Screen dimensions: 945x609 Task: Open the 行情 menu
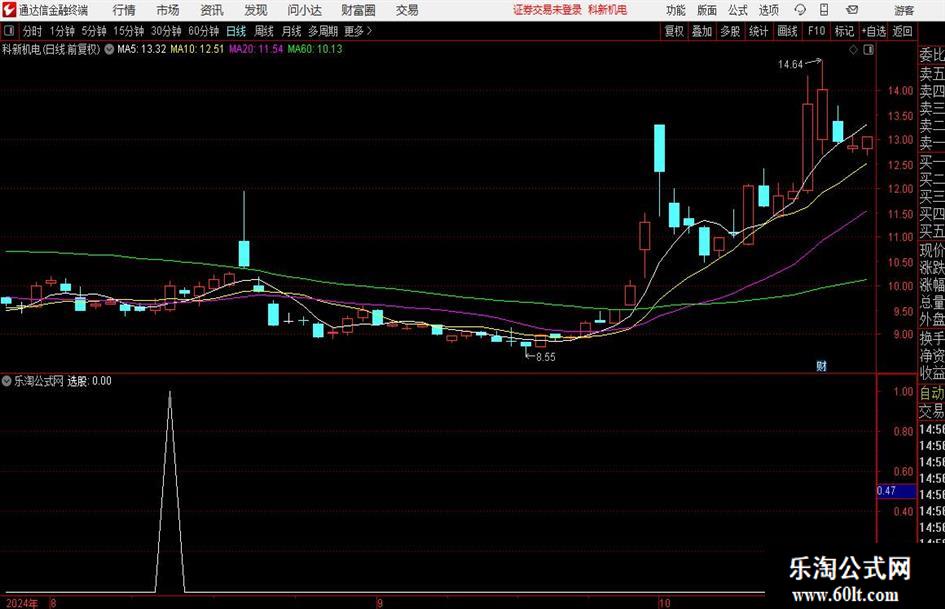click(124, 10)
